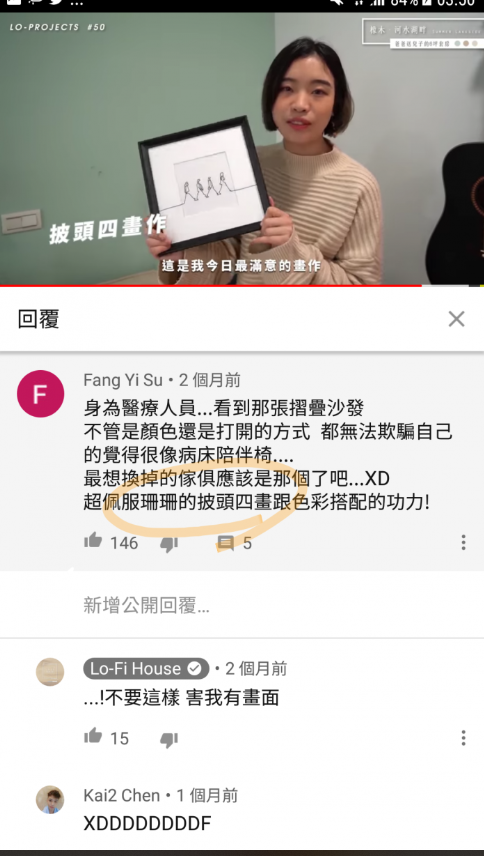The image size is (484, 856).
Task: Open Fang Yi Su's profile avatar
Action: click(x=40, y=394)
